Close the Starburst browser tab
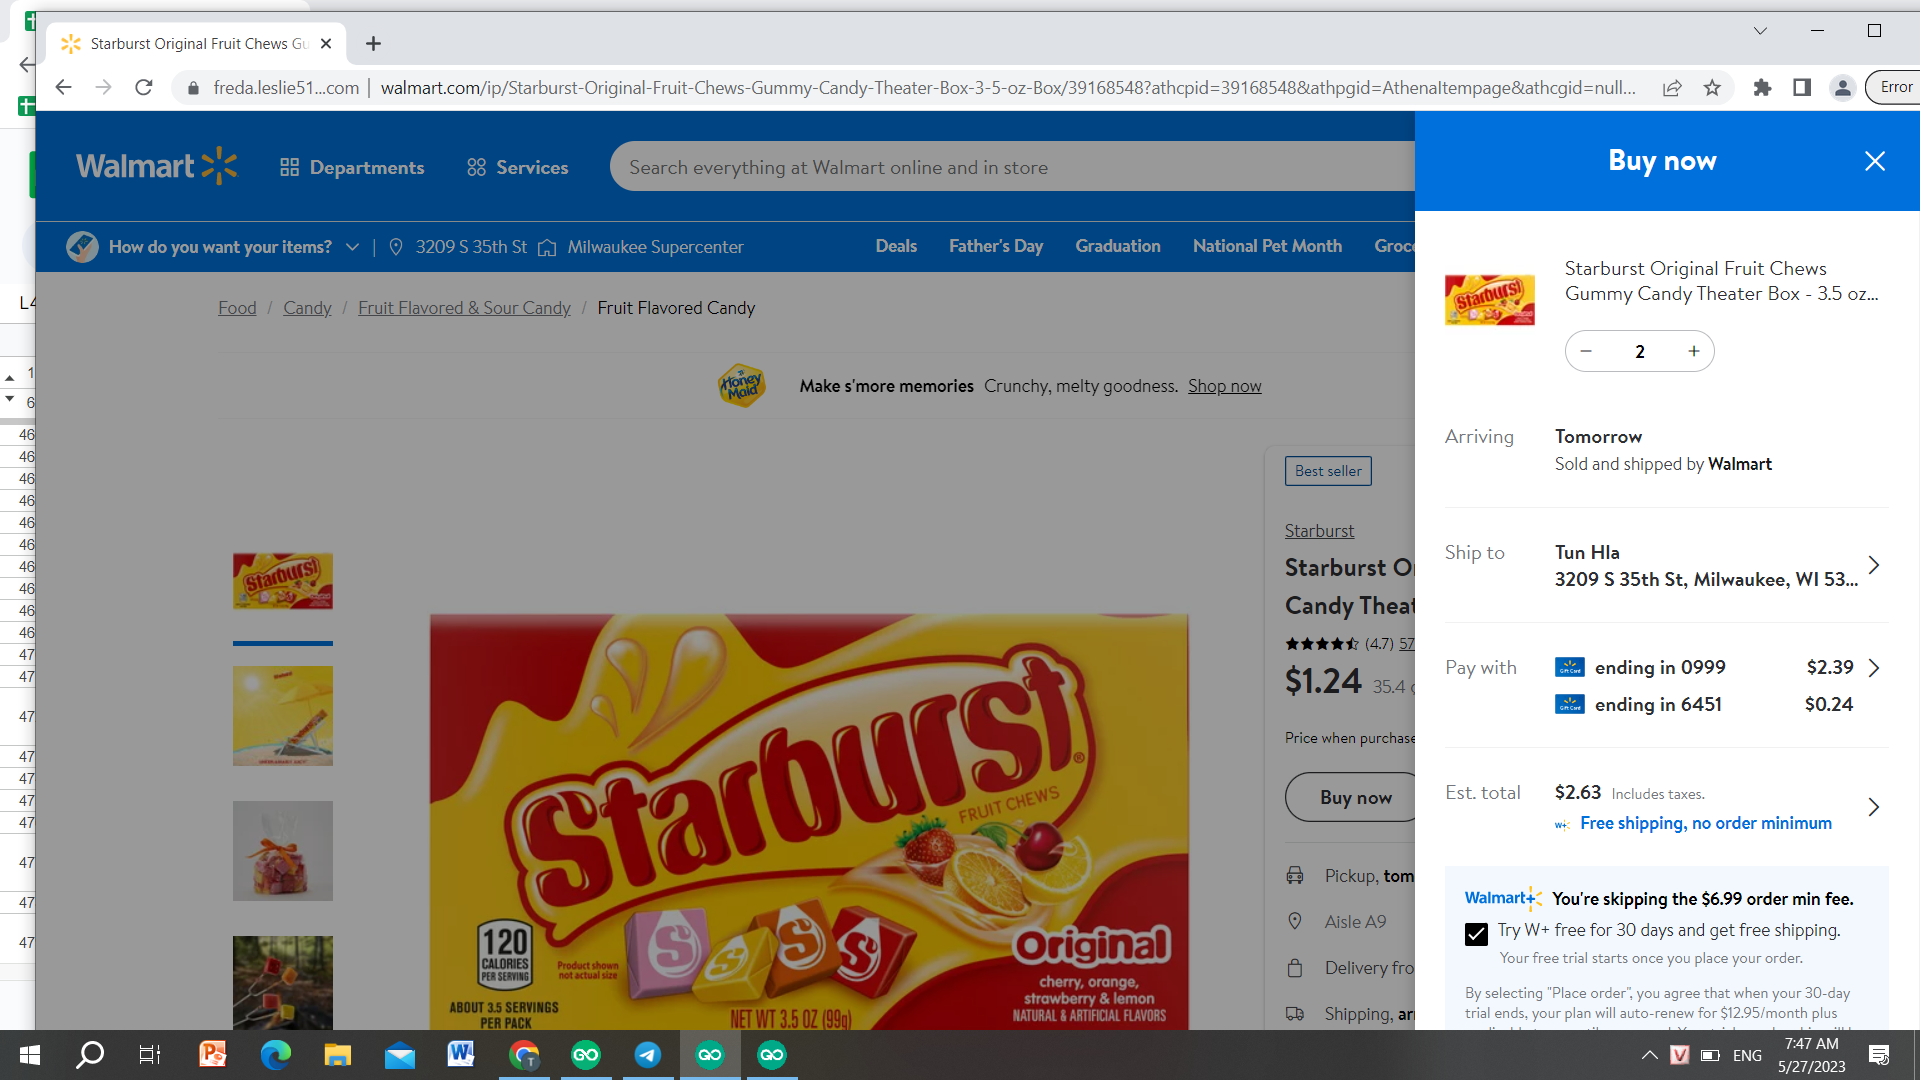This screenshot has width=1920, height=1080. (326, 44)
